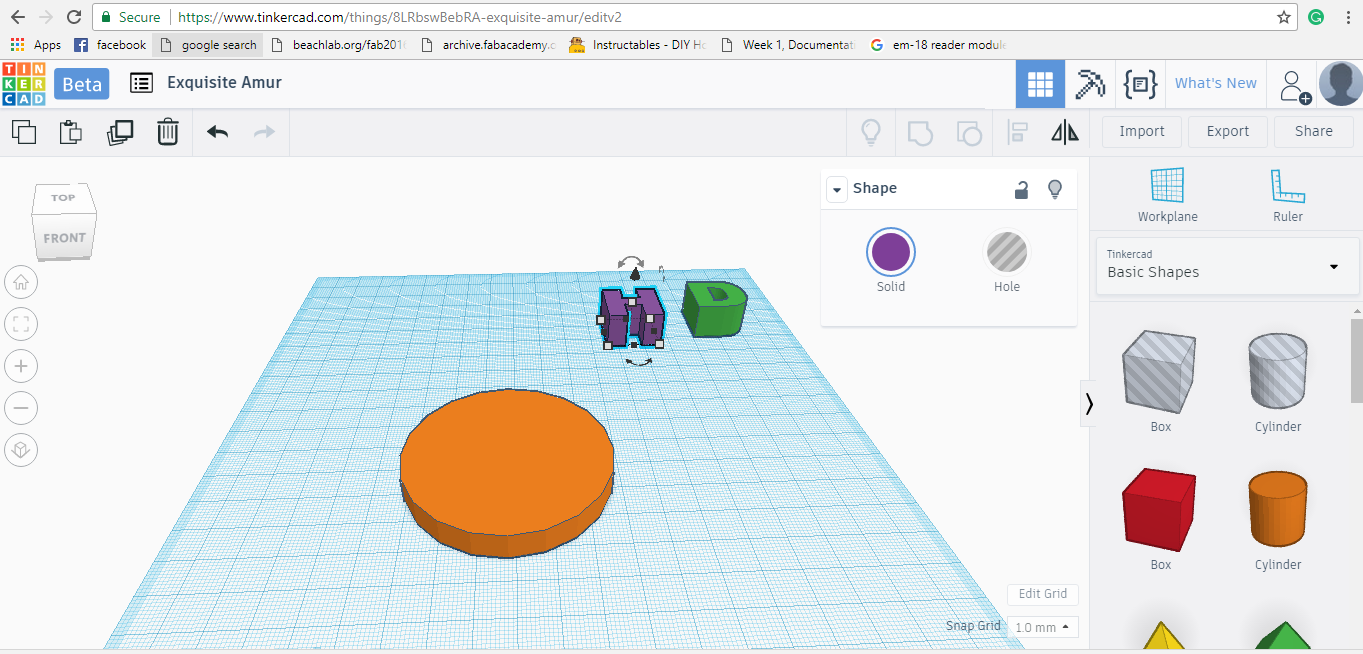Select the Workplane tool
This screenshot has height=654, width=1363.
coord(1167,195)
